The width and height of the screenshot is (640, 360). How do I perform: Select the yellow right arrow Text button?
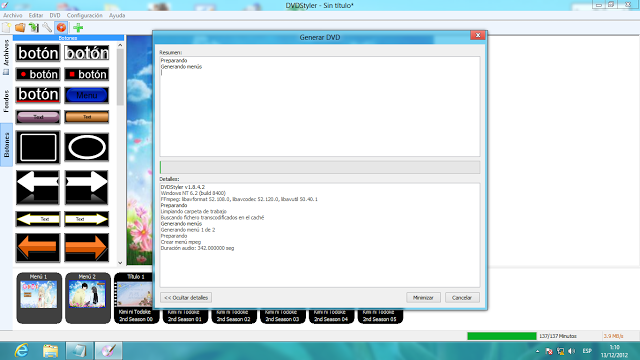pyautogui.click(x=87, y=219)
